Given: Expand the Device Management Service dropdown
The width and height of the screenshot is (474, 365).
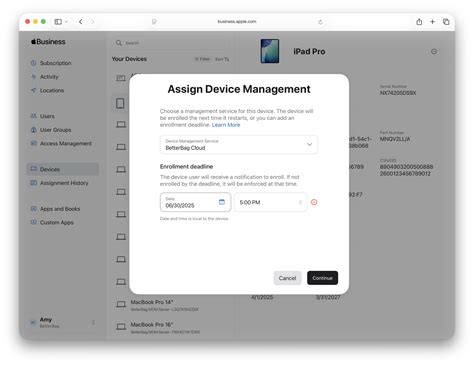Looking at the screenshot, I should tap(239, 144).
